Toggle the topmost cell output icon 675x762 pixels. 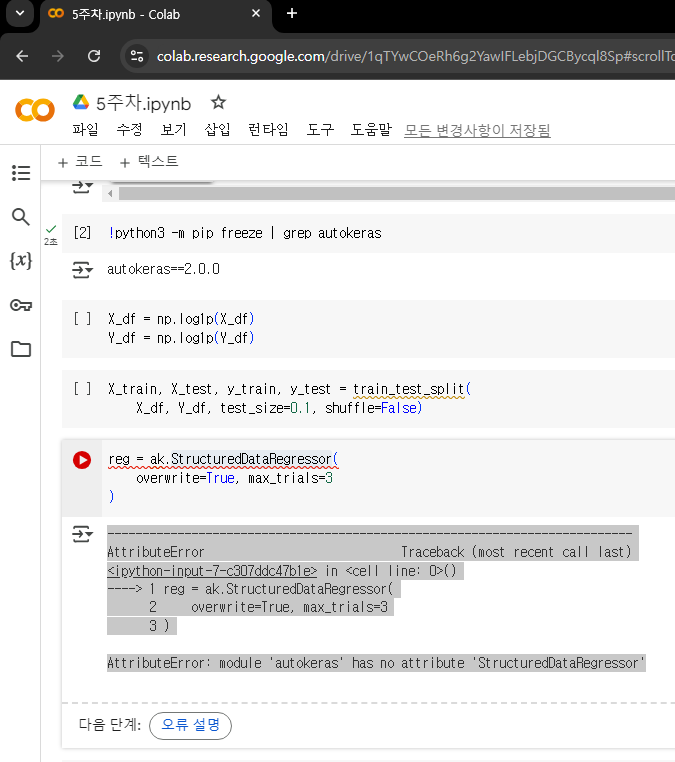tap(82, 188)
